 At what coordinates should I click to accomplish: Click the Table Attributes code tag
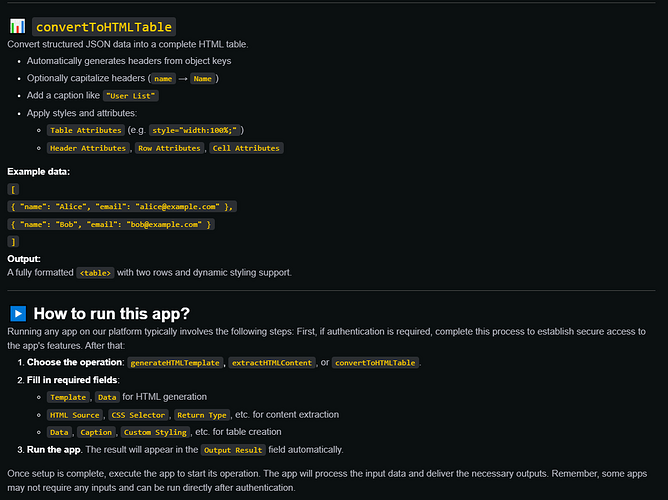[x=86, y=130]
